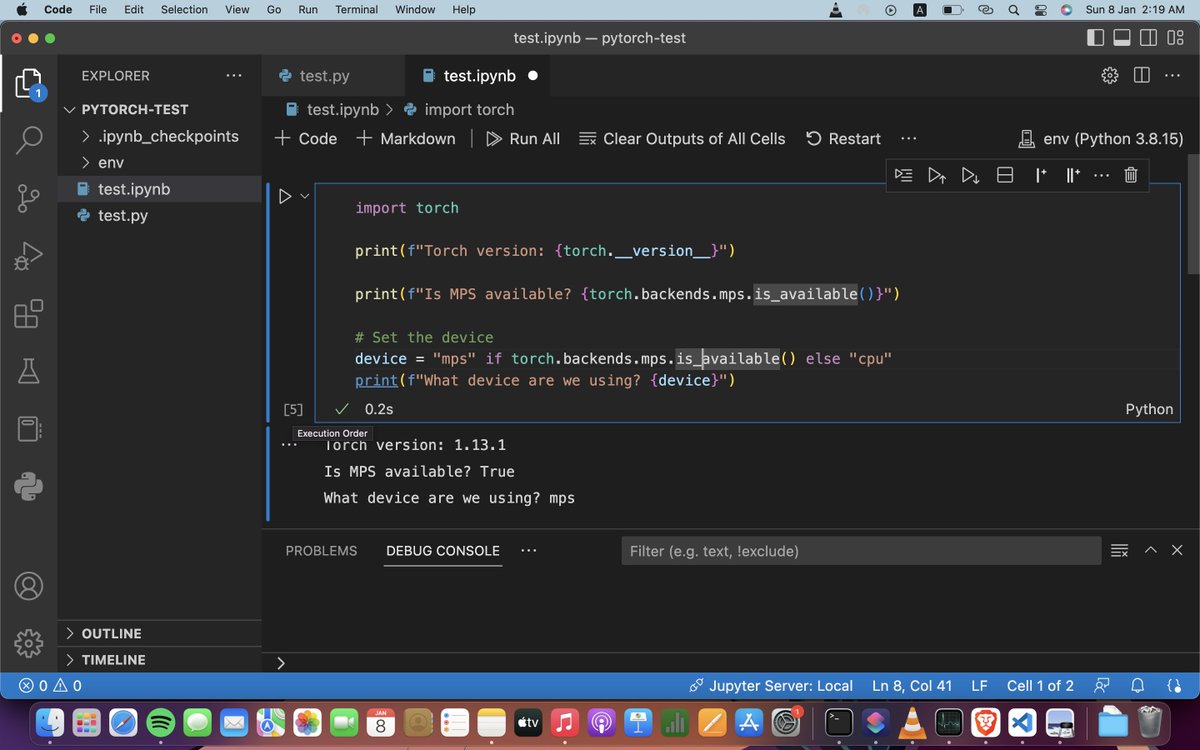Screen dimensions: 1200x750
Task: Open the Accounts menu in activity bar
Action: pos(29,586)
